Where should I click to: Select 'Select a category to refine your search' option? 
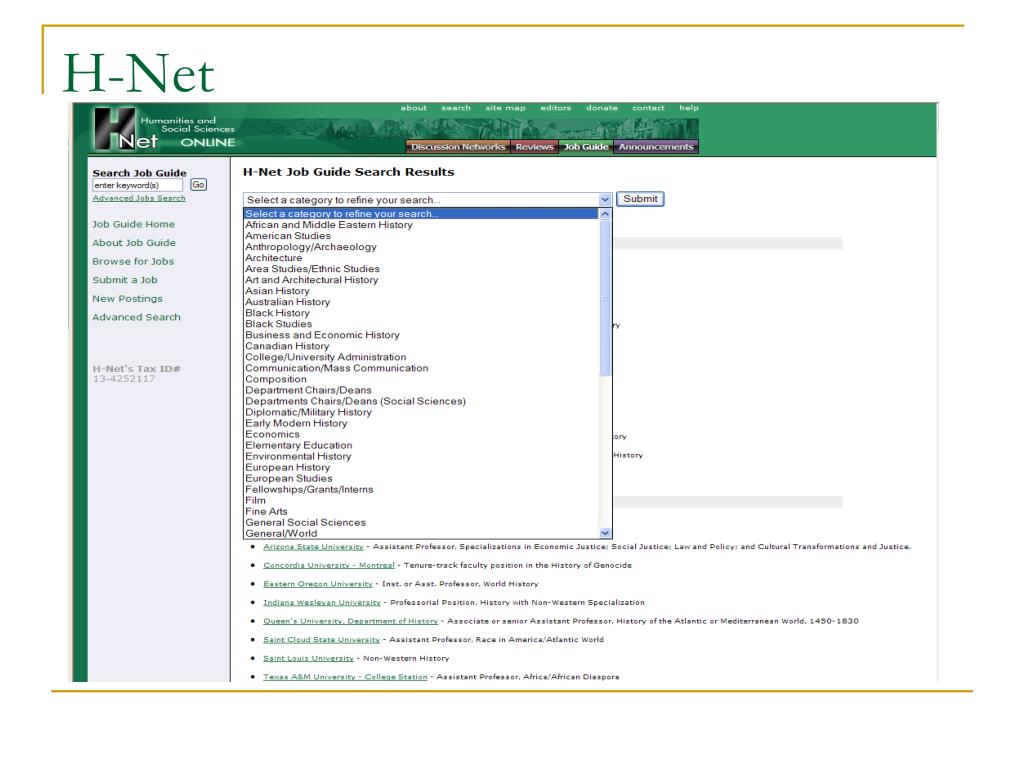(421, 214)
